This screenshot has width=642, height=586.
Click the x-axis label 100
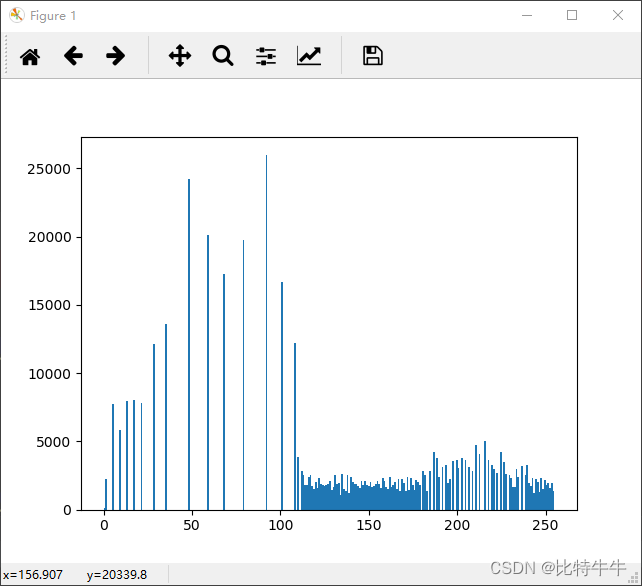coord(280,525)
